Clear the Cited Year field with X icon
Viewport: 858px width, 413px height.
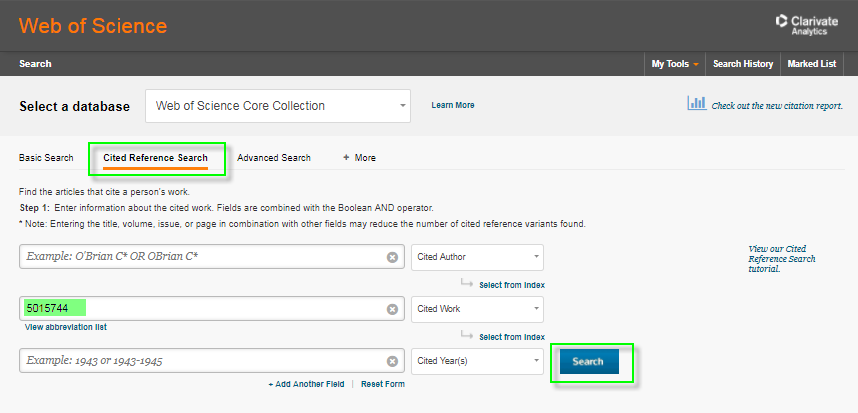392,360
